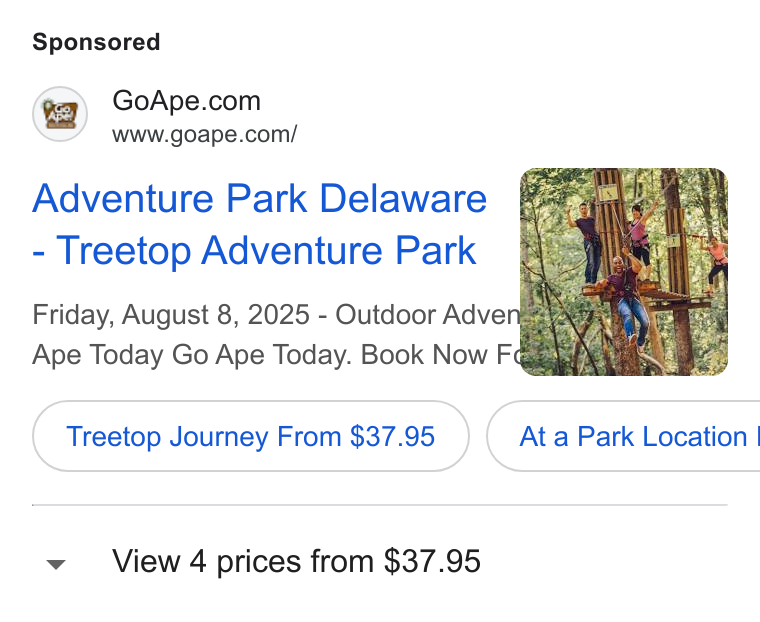The height and width of the screenshot is (622, 760).
Task: Expand View 4 prices from $37.95
Action: (297, 561)
